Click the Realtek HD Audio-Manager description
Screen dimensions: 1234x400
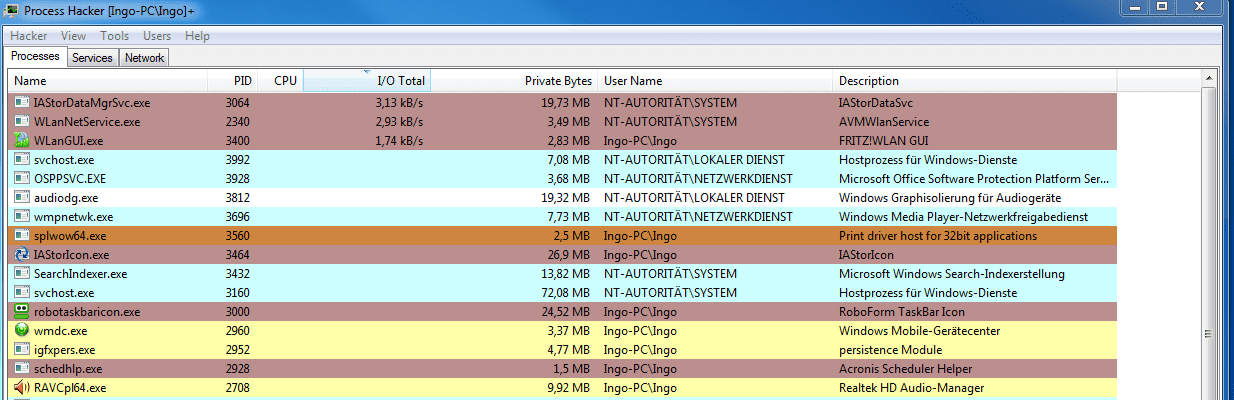coord(911,387)
